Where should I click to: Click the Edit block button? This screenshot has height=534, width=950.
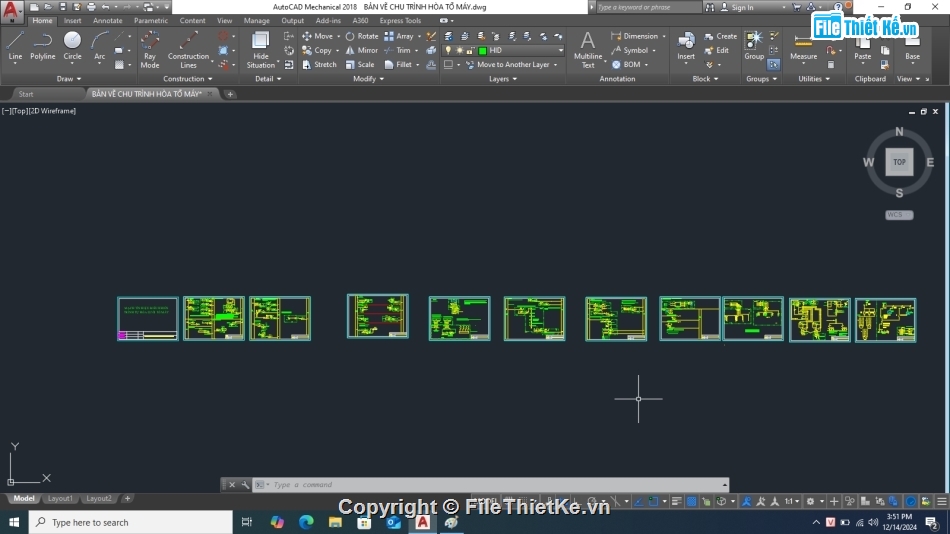[x=717, y=50]
